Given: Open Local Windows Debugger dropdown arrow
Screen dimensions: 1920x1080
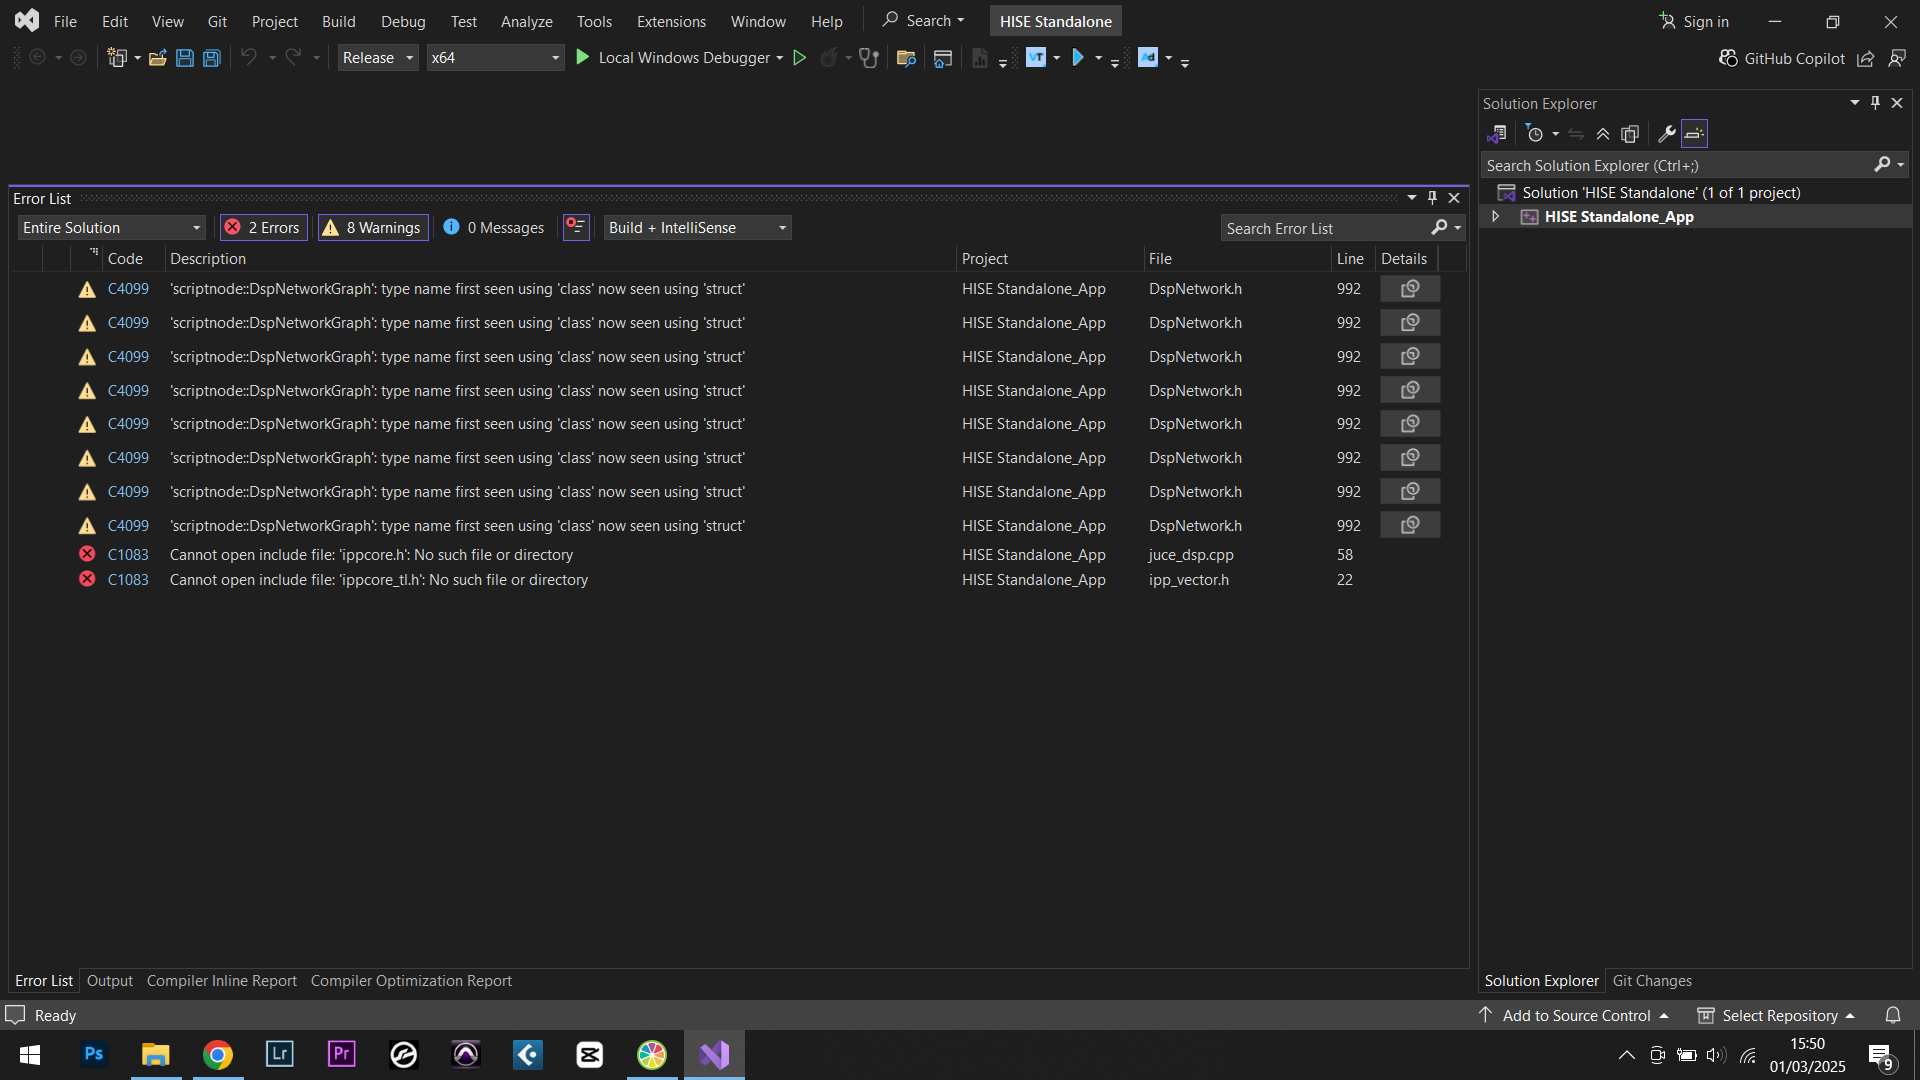Looking at the screenshot, I should pos(780,58).
